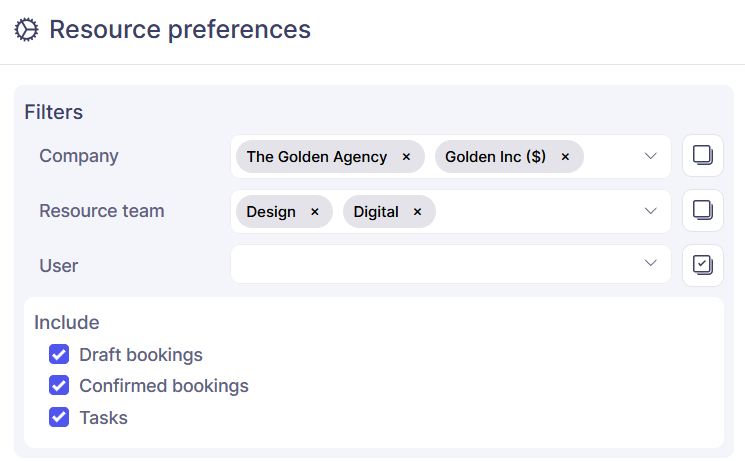Click the Golden Inc ($) chip label
Image resolution: width=745 pixels, height=461 pixels.
[x=495, y=157]
